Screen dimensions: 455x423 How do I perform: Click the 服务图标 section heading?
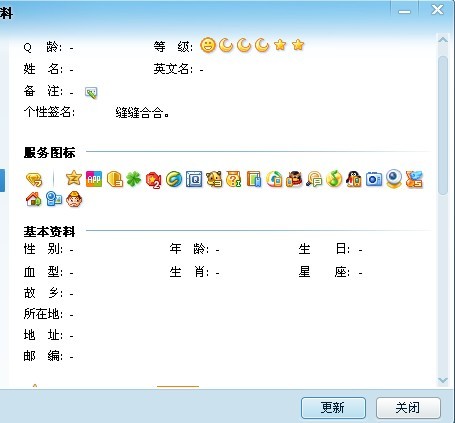click(x=49, y=153)
